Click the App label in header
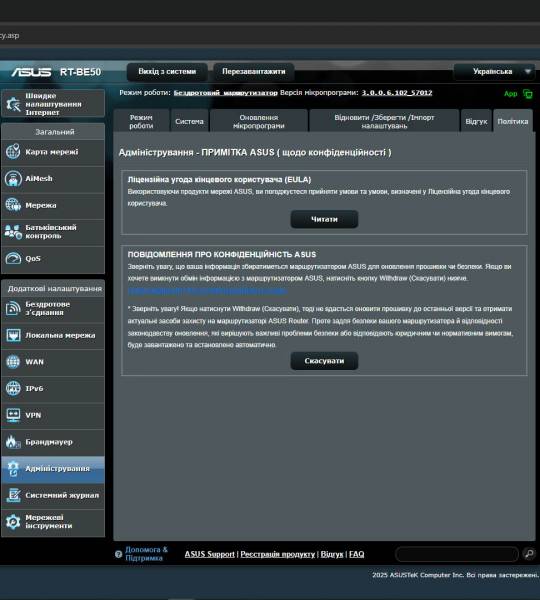 point(511,94)
